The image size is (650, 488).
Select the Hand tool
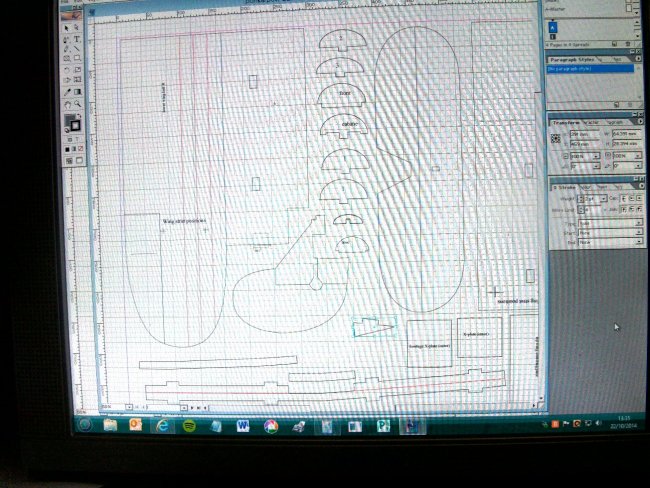[67, 103]
